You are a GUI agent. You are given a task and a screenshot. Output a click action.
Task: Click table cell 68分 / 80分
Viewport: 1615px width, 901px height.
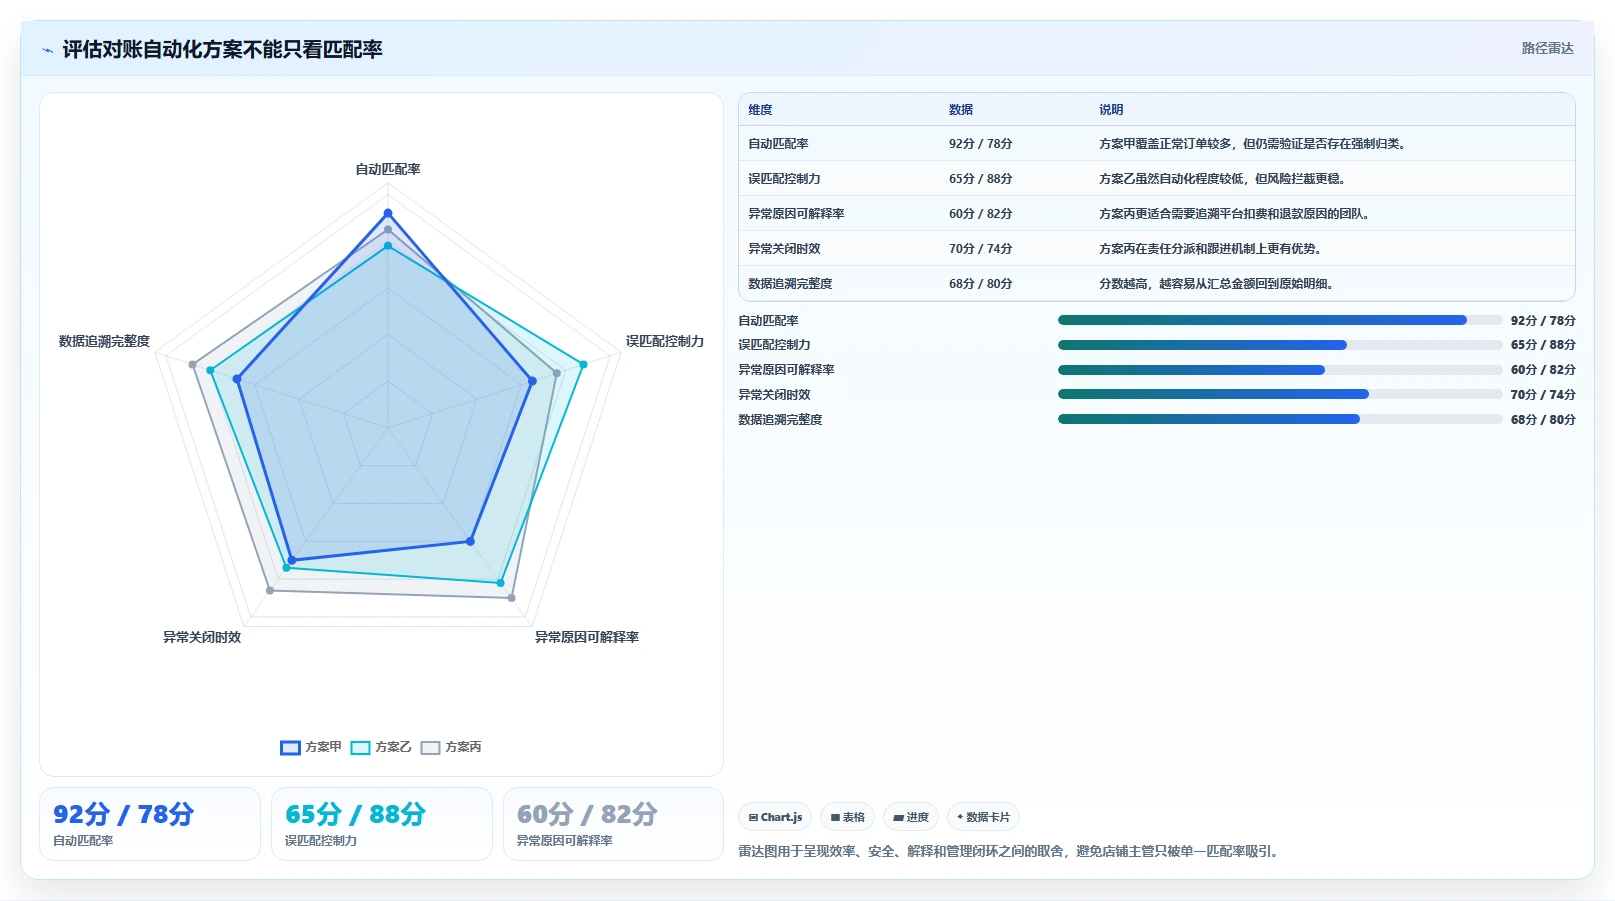pos(980,284)
